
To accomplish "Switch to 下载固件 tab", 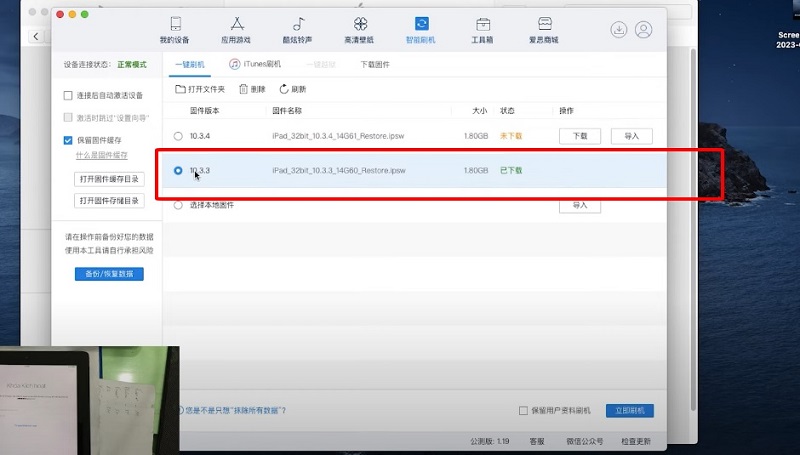I will pos(375,64).
